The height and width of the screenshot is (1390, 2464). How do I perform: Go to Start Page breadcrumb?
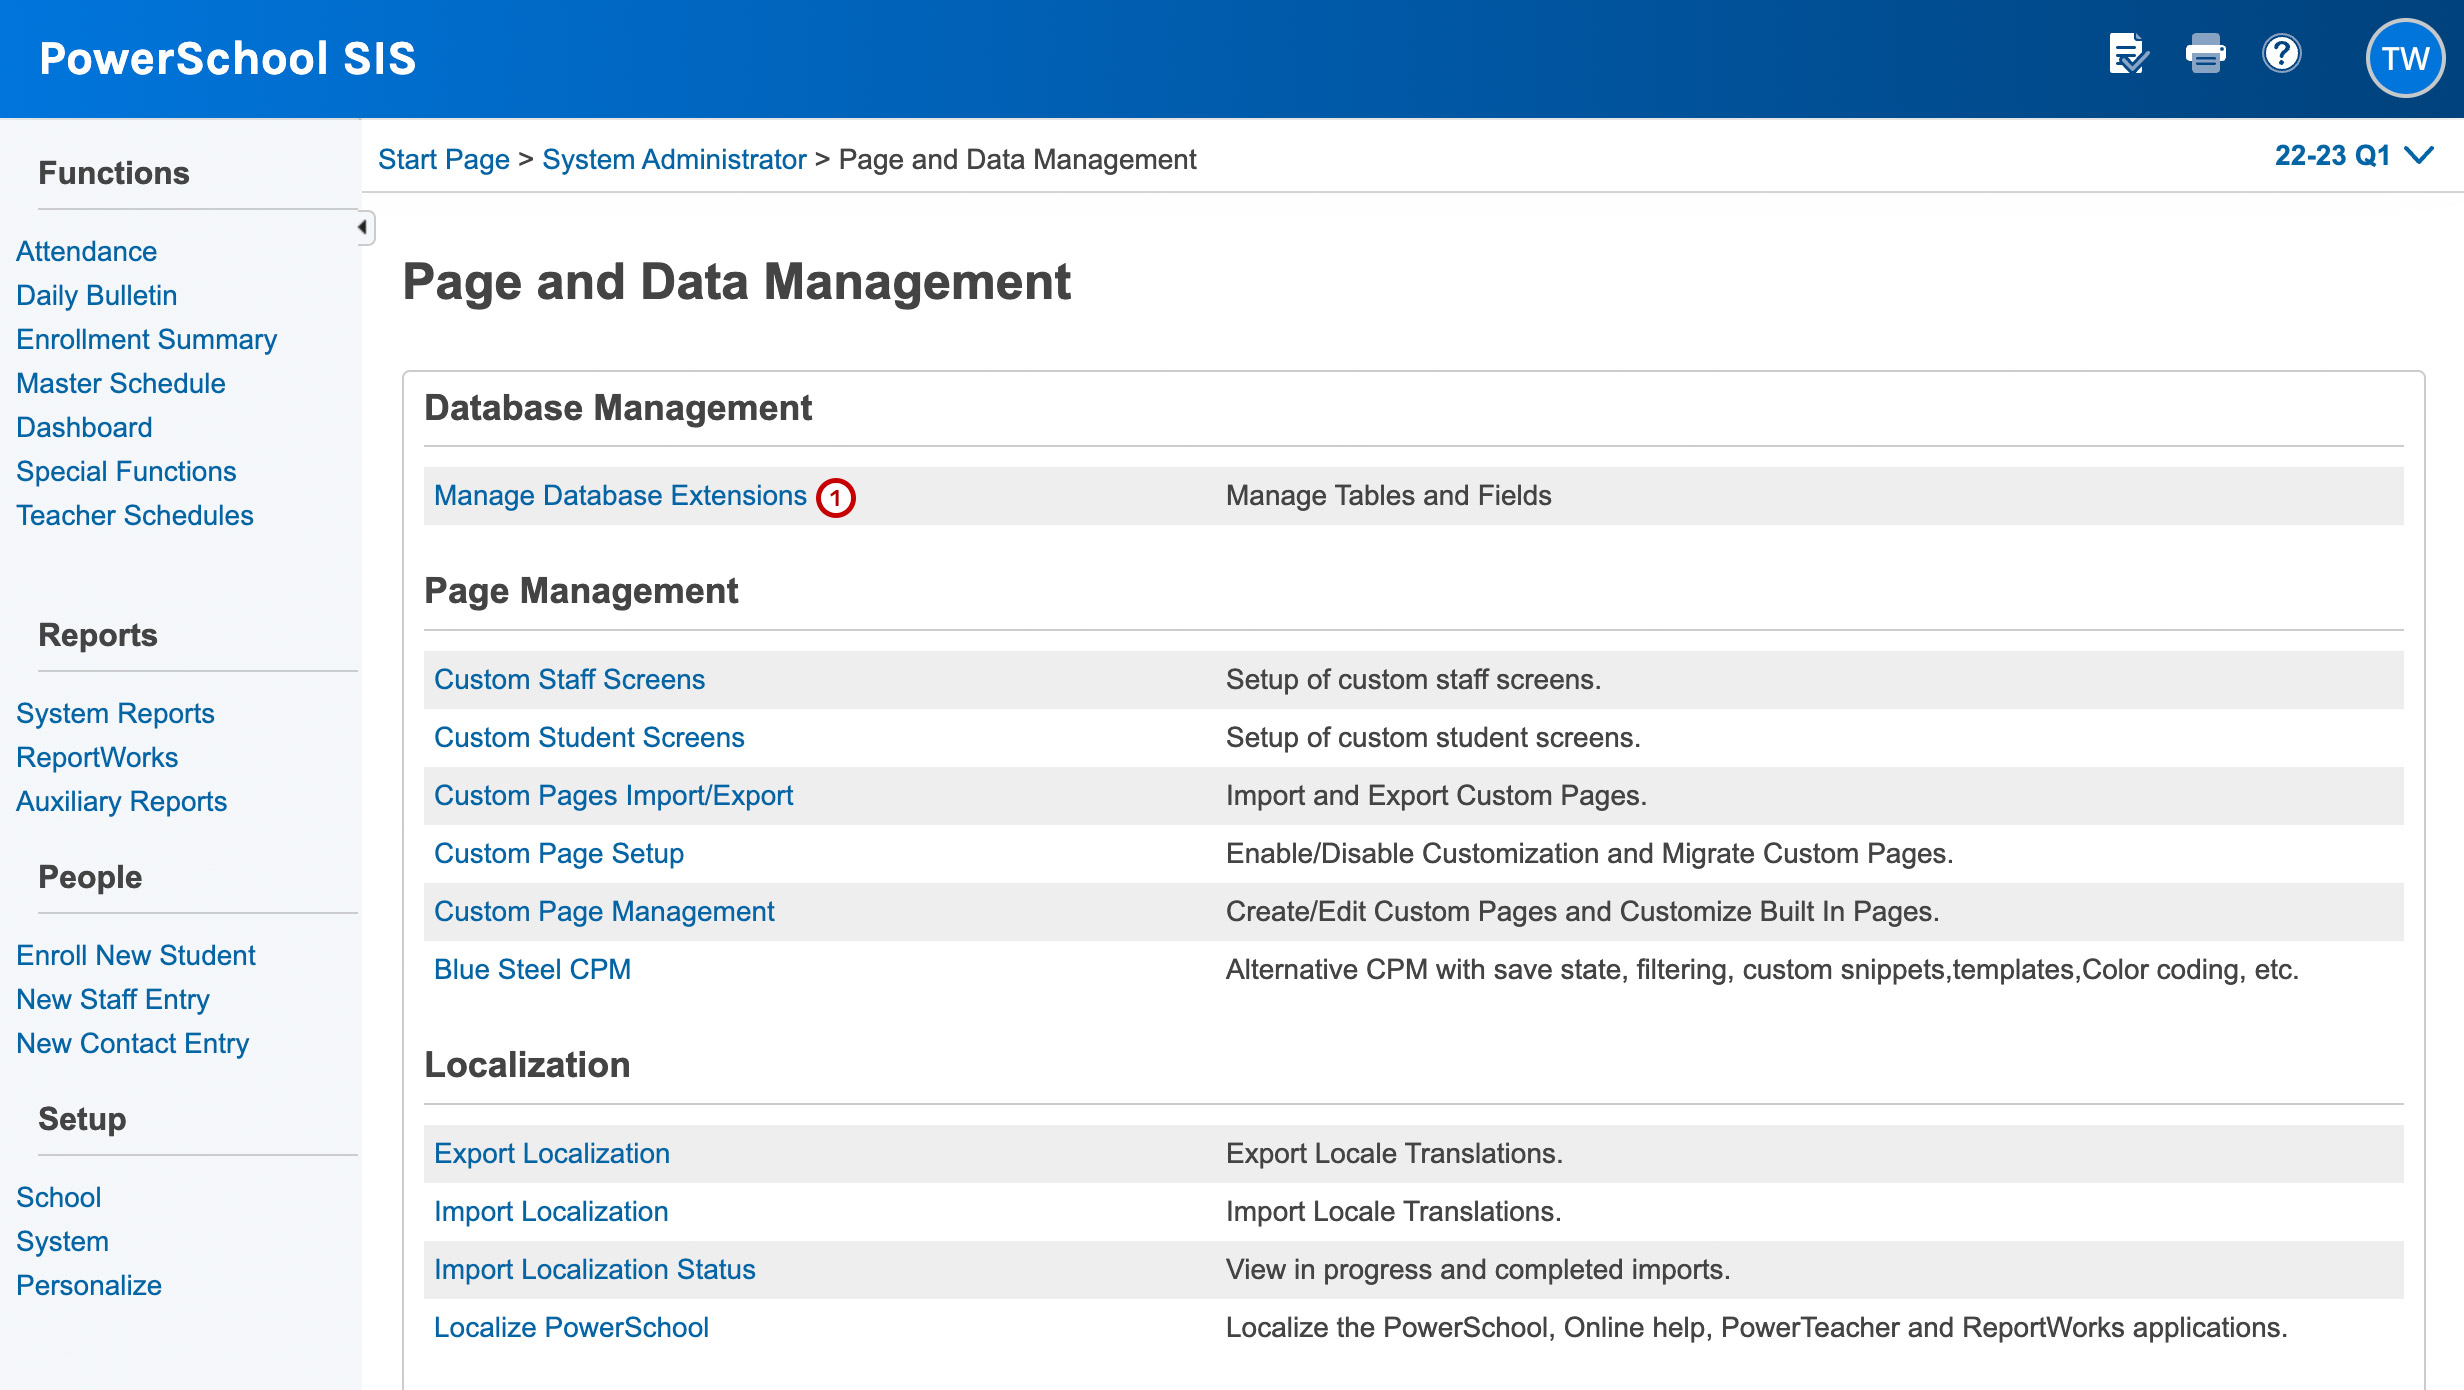pos(444,159)
